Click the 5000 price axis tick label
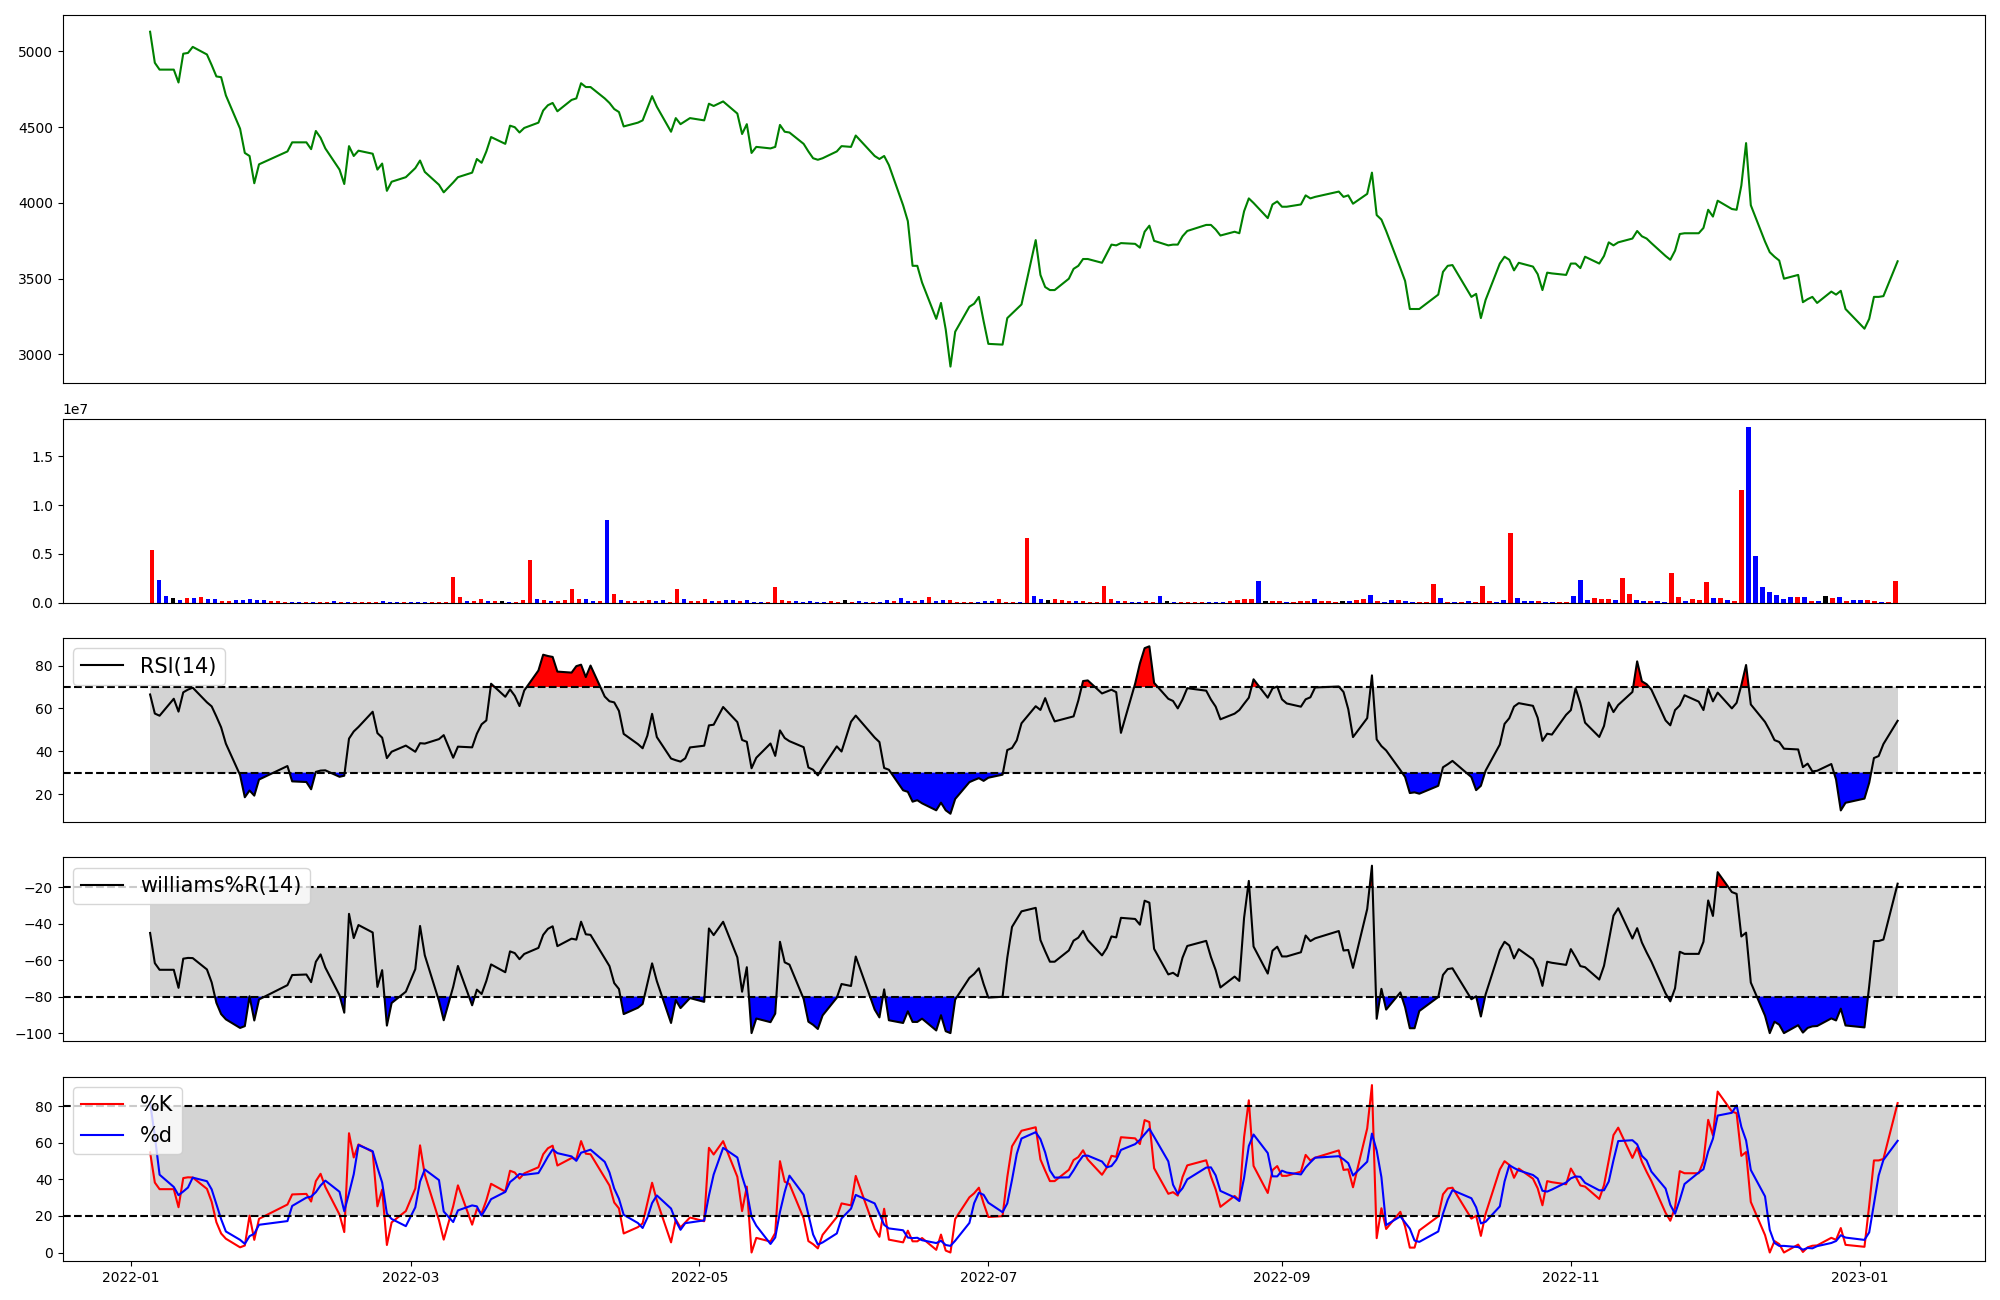Viewport: 2000px width, 1300px height. [35, 52]
